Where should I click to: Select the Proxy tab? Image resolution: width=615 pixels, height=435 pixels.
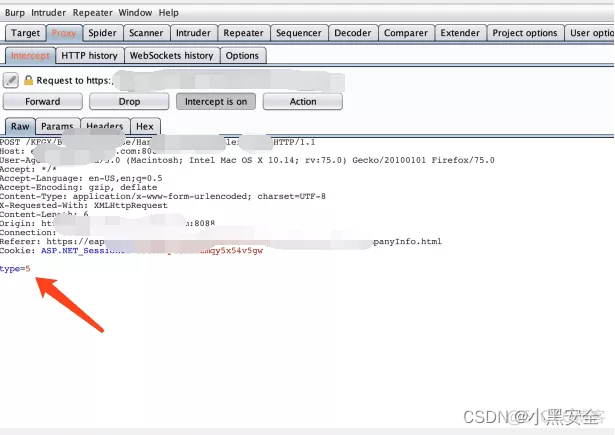pyautogui.click(x=64, y=33)
